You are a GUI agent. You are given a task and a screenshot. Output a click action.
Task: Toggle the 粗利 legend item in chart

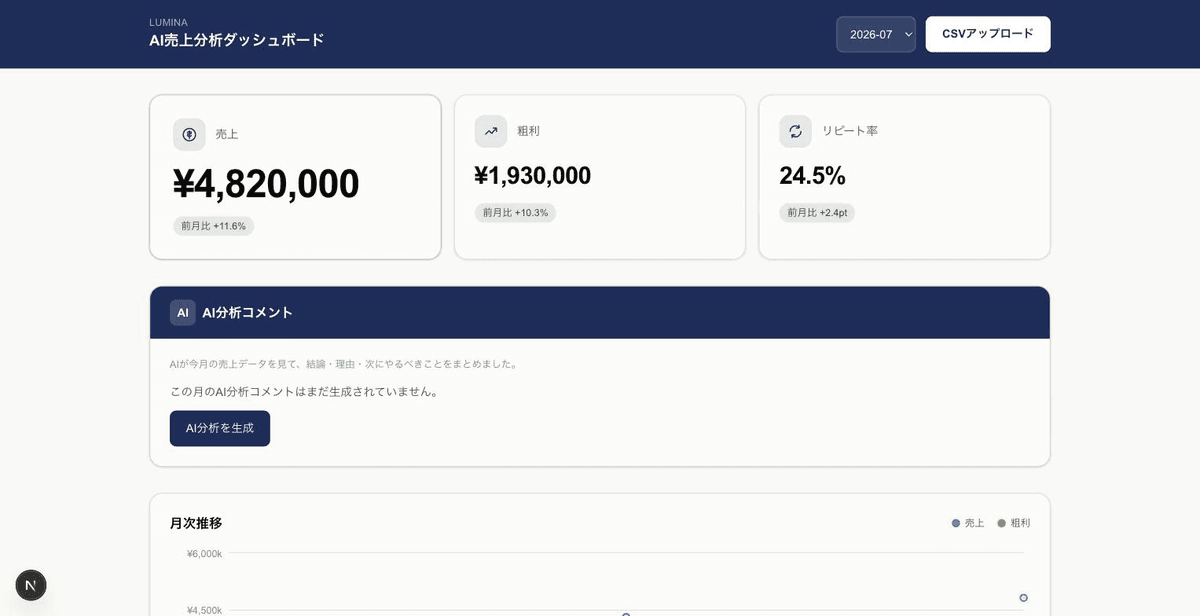click(x=1014, y=523)
